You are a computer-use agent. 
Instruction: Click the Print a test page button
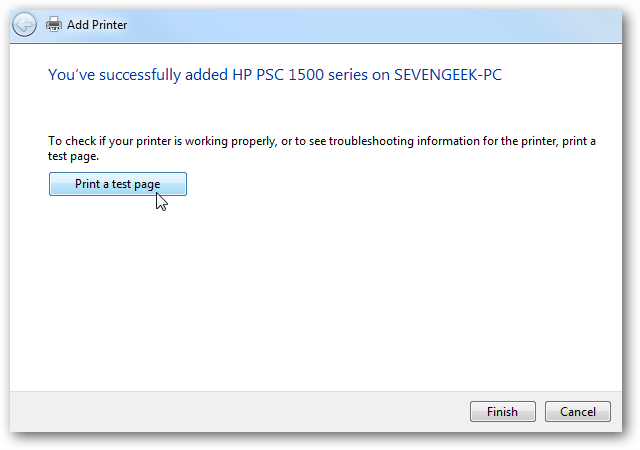point(118,184)
